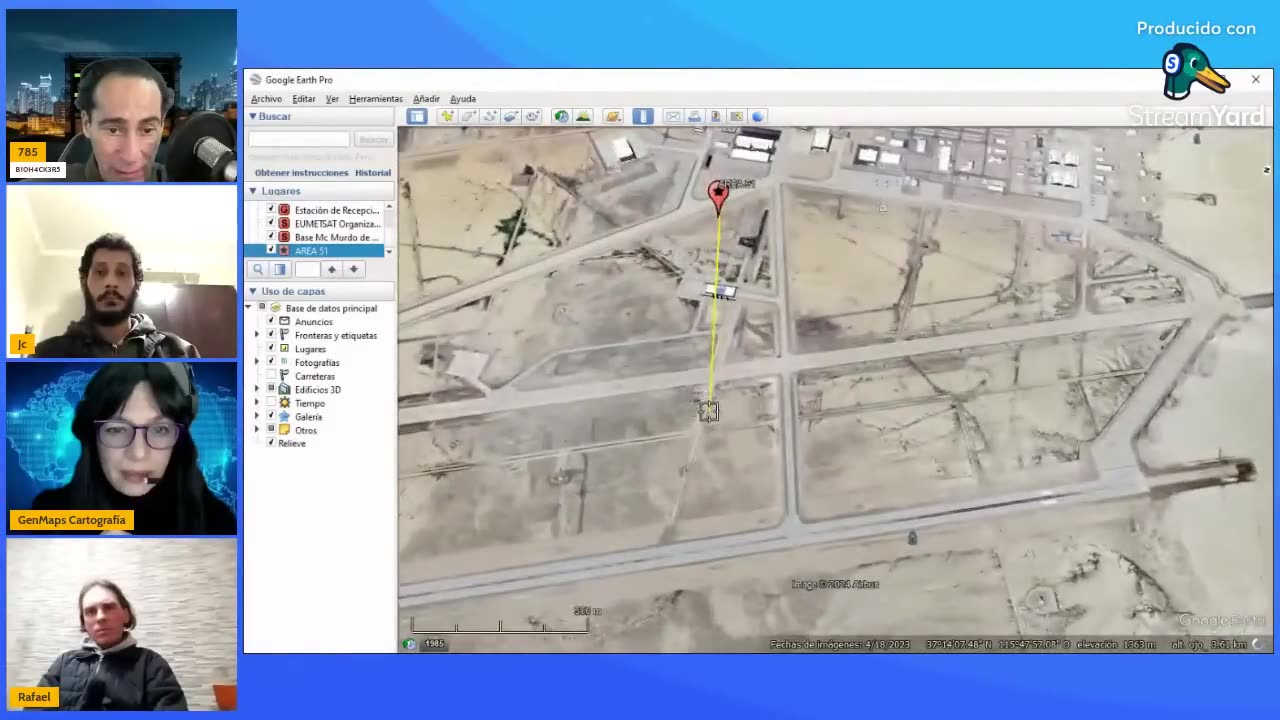1280x720 pixels.
Task: Click the magnifier search-places icon under Lugares
Action: click(258, 269)
